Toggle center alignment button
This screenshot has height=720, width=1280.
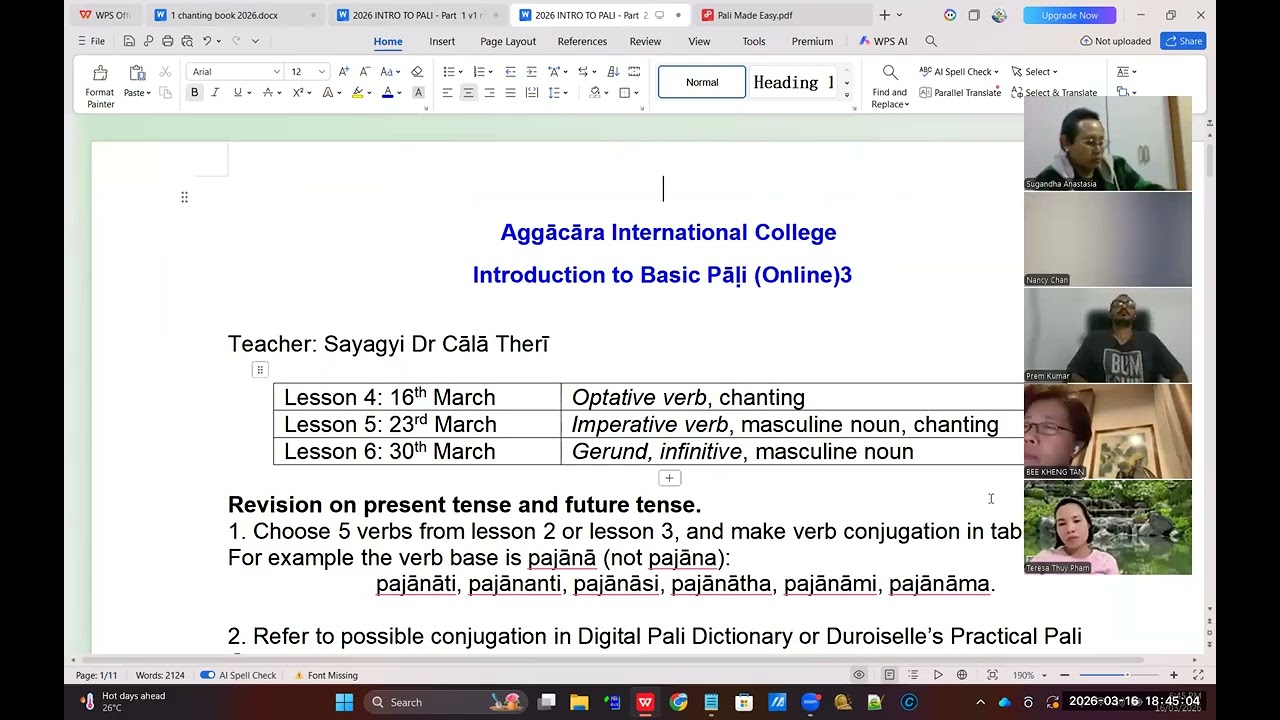coord(468,93)
